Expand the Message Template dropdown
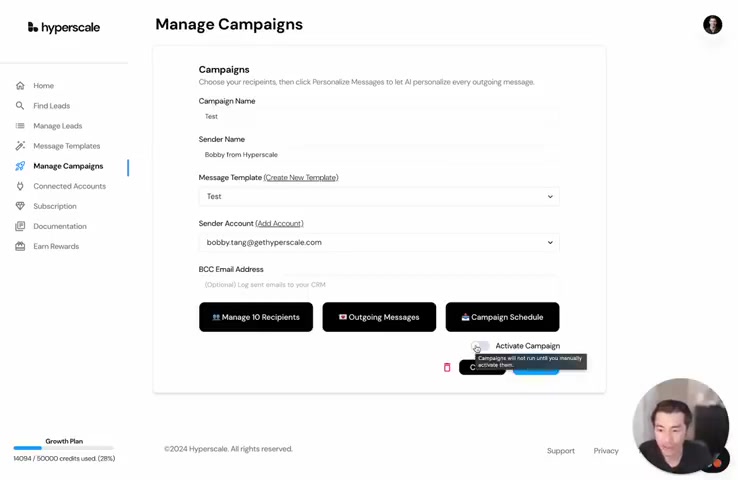This screenshot has height=480, width=738. pos(379,197)
